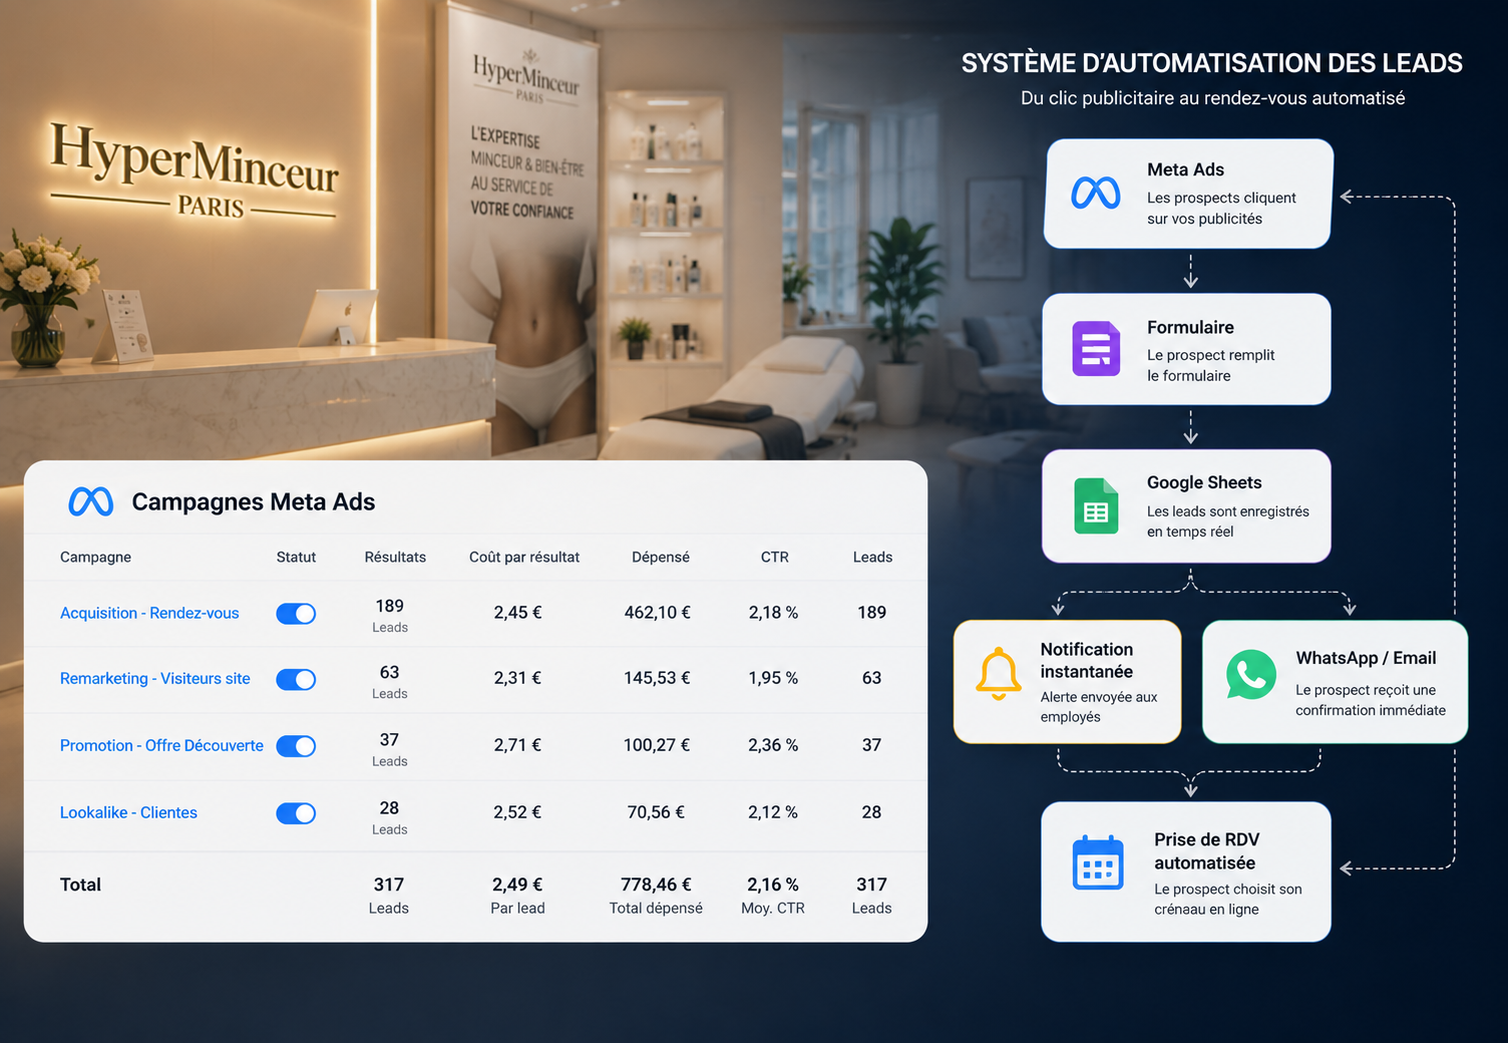Disable the Promotion - Offre Découverte campaign switch
This screenshot has height=1043, width=1508.
click(x=296, y=746)
